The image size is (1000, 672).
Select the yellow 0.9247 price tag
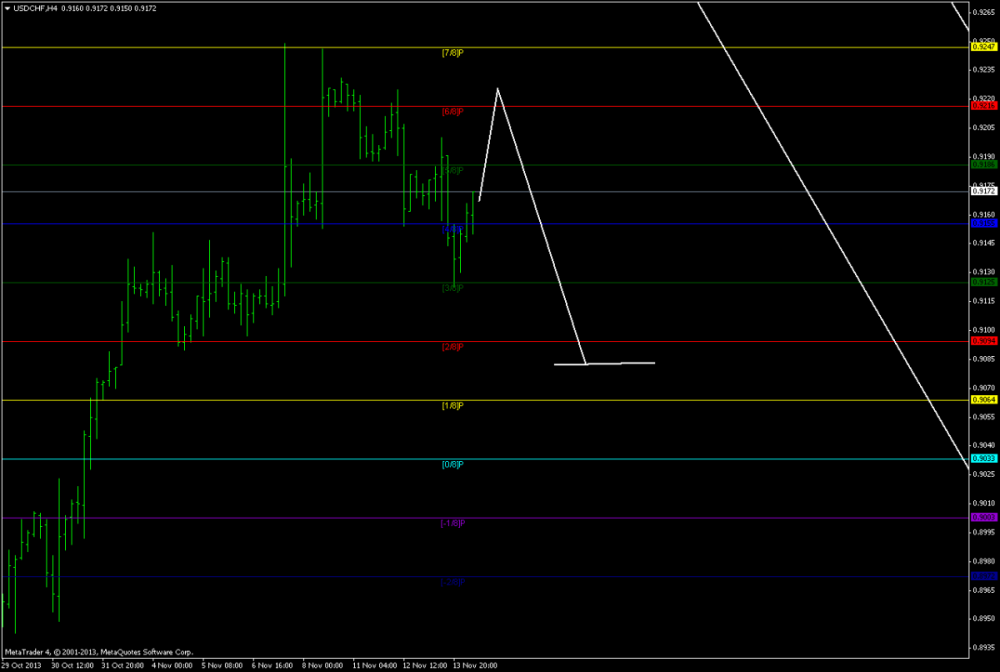pyautogui.click(x=984, y=47)
